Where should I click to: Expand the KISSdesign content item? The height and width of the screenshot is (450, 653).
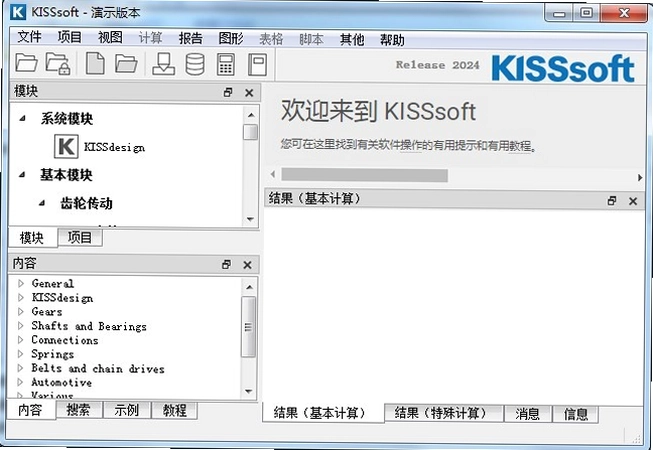coord(21,298)
